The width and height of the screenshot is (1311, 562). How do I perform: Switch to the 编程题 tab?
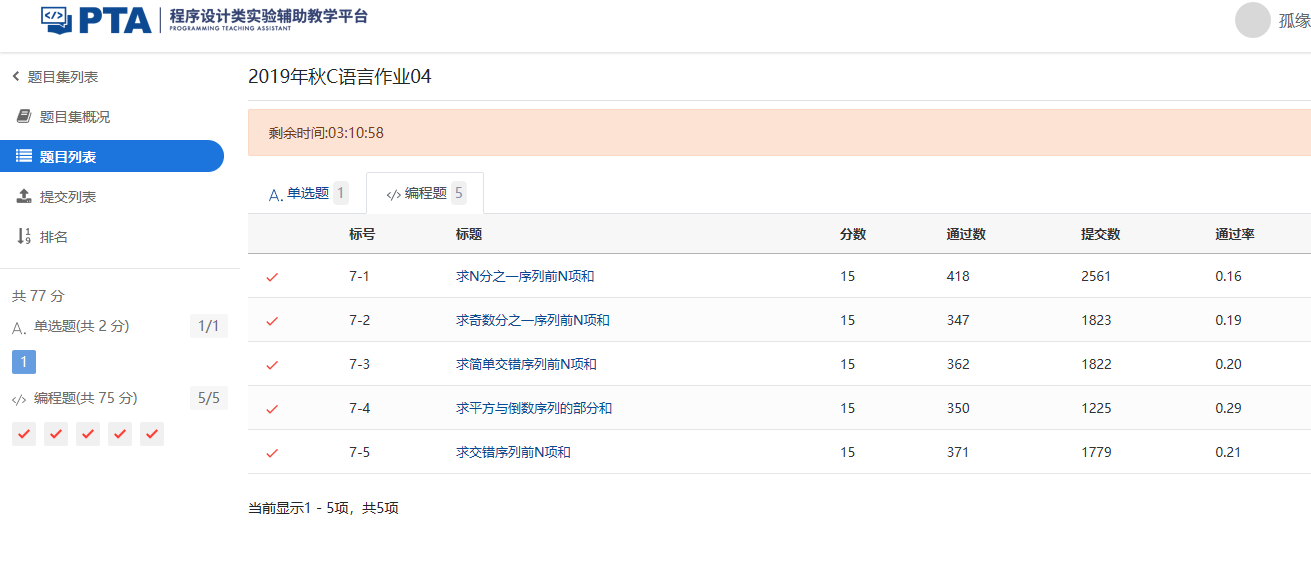point(425,194)
